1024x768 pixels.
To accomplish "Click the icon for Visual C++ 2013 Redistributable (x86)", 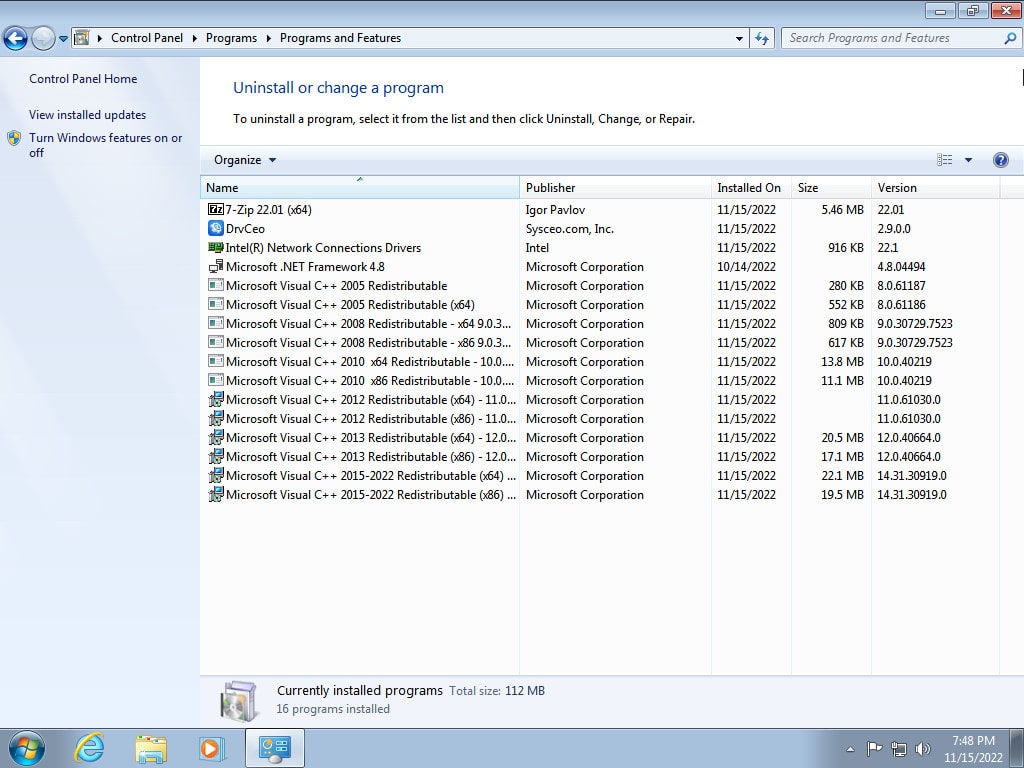I will [x=216, y=456].
